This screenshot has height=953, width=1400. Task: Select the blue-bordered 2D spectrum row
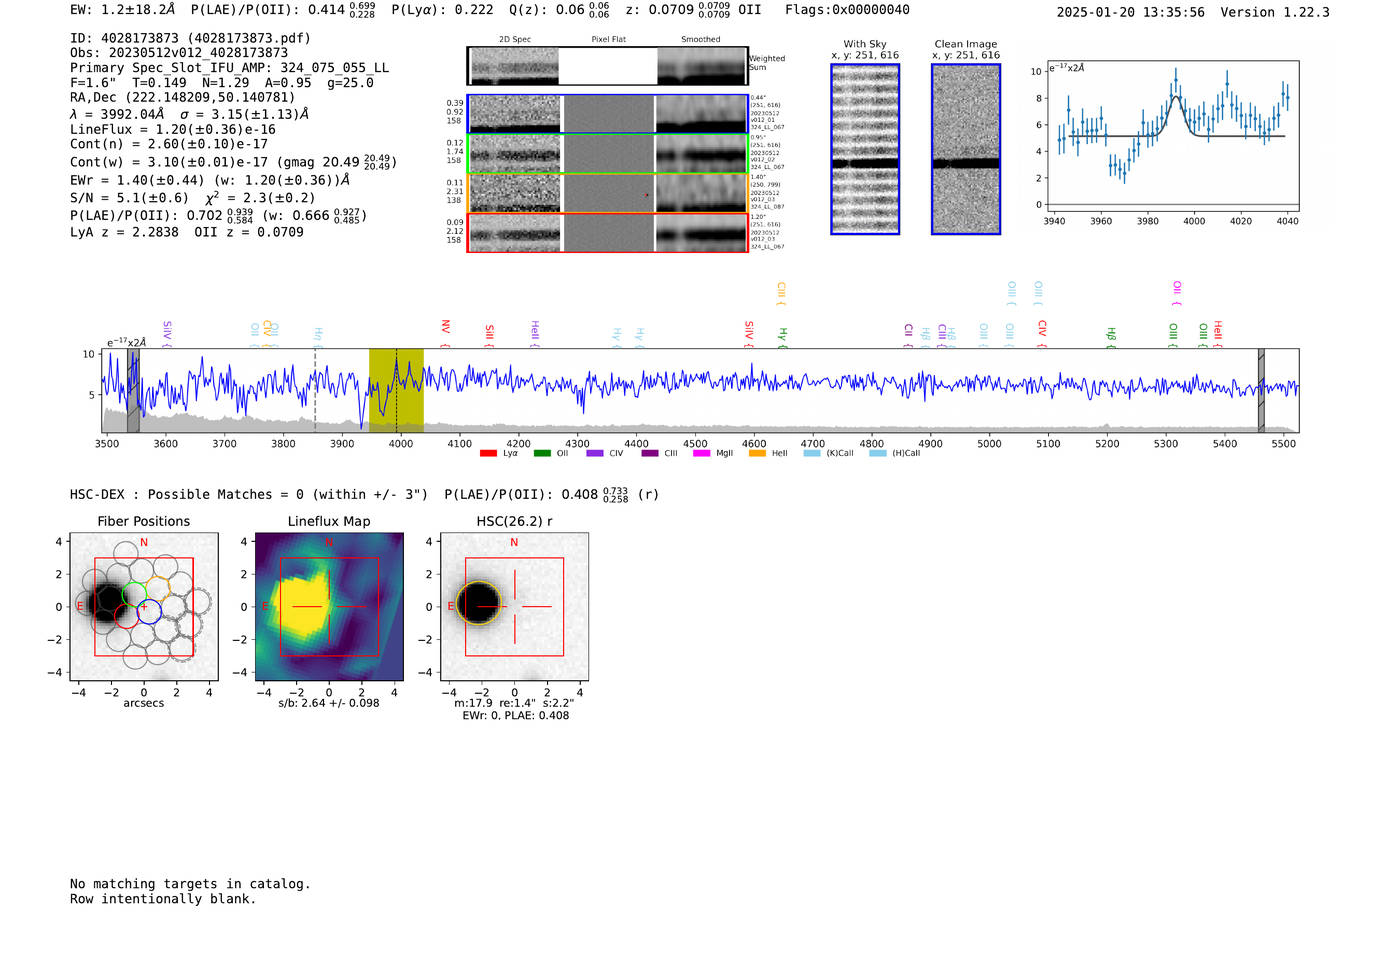tap(607, 114)
